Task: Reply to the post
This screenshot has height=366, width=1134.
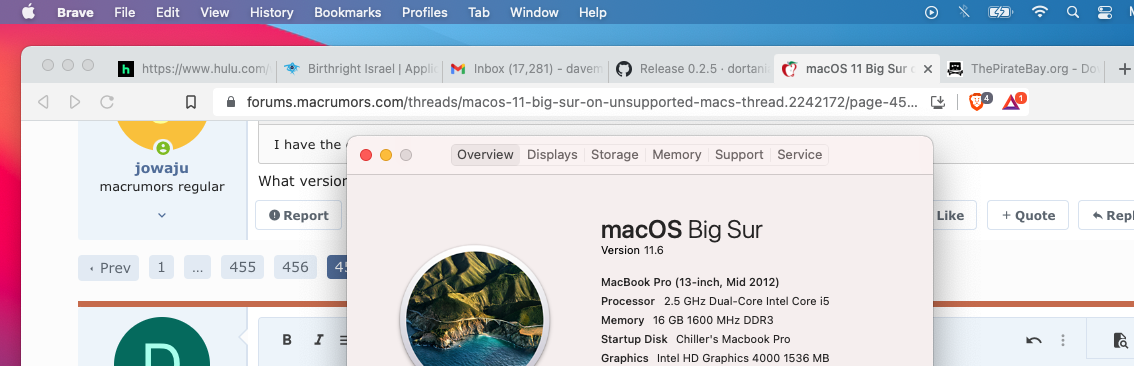Action: tap(1108, 215)
